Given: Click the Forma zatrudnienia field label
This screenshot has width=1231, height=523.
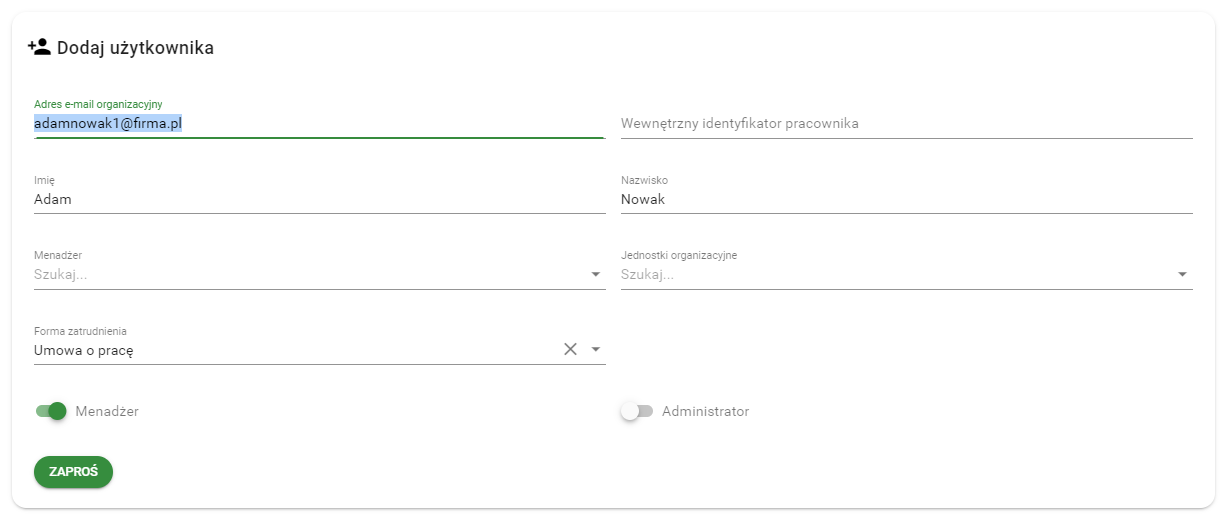Looking at the screenshot, I should 80,331.
